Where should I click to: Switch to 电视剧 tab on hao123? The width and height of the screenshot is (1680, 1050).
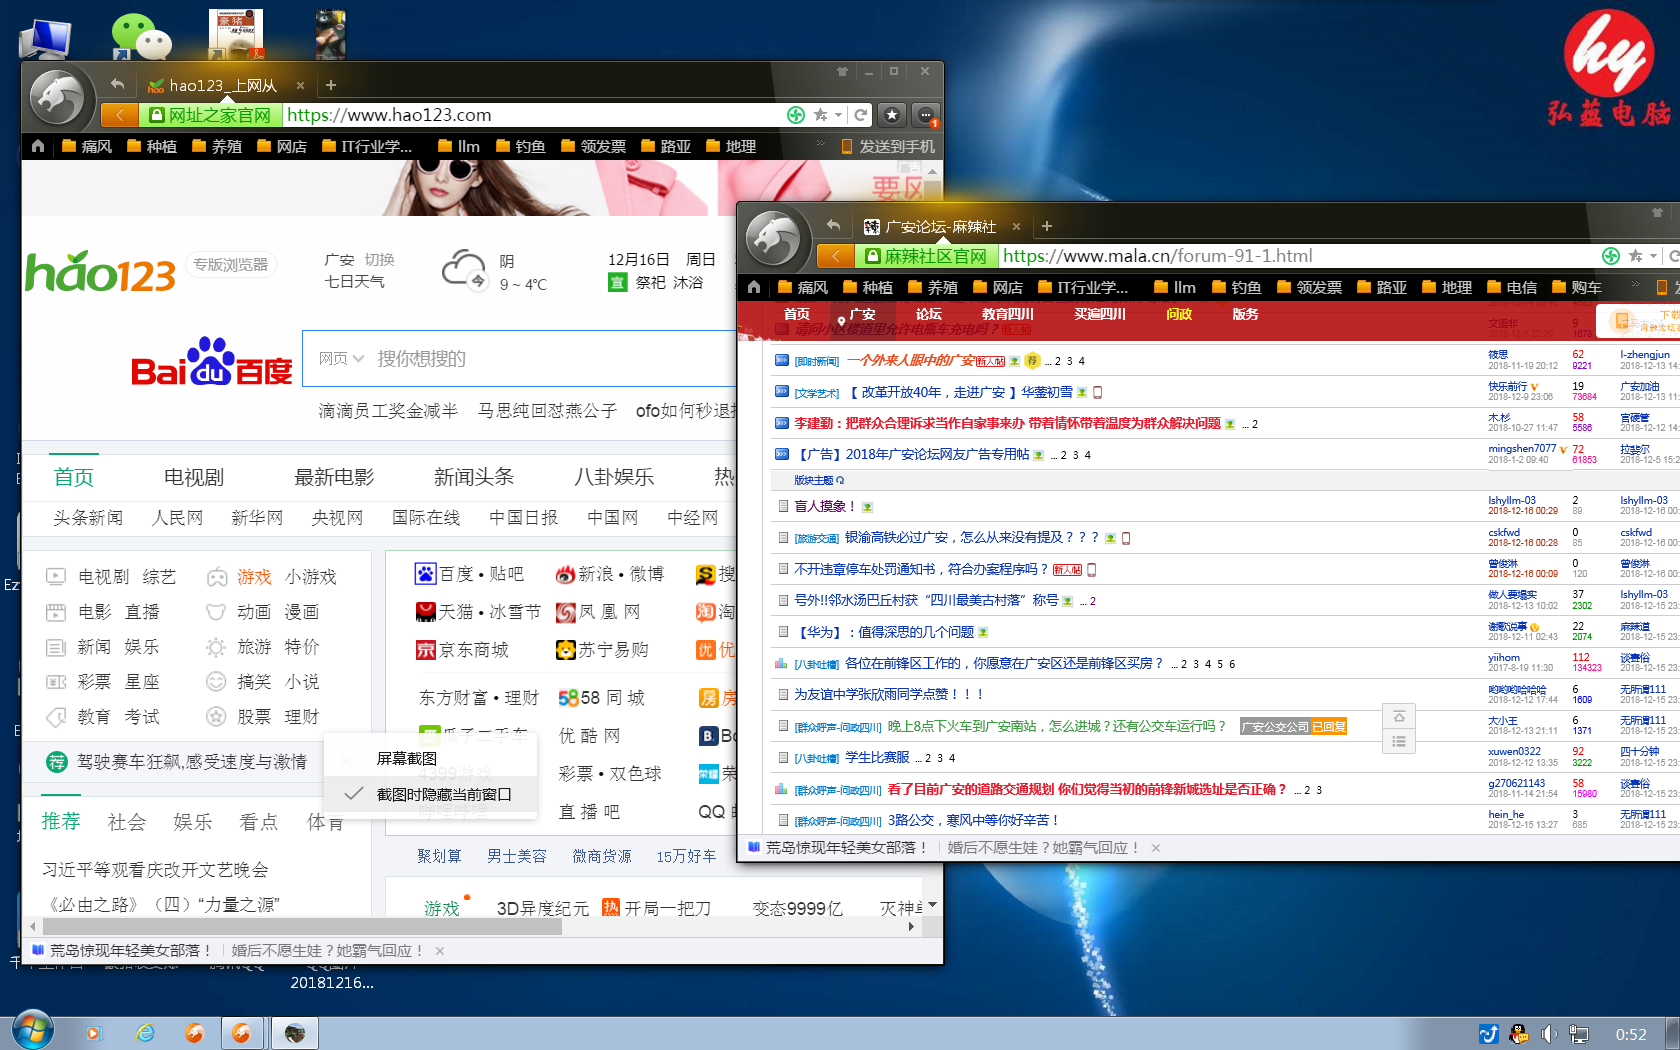coord(194,477)
